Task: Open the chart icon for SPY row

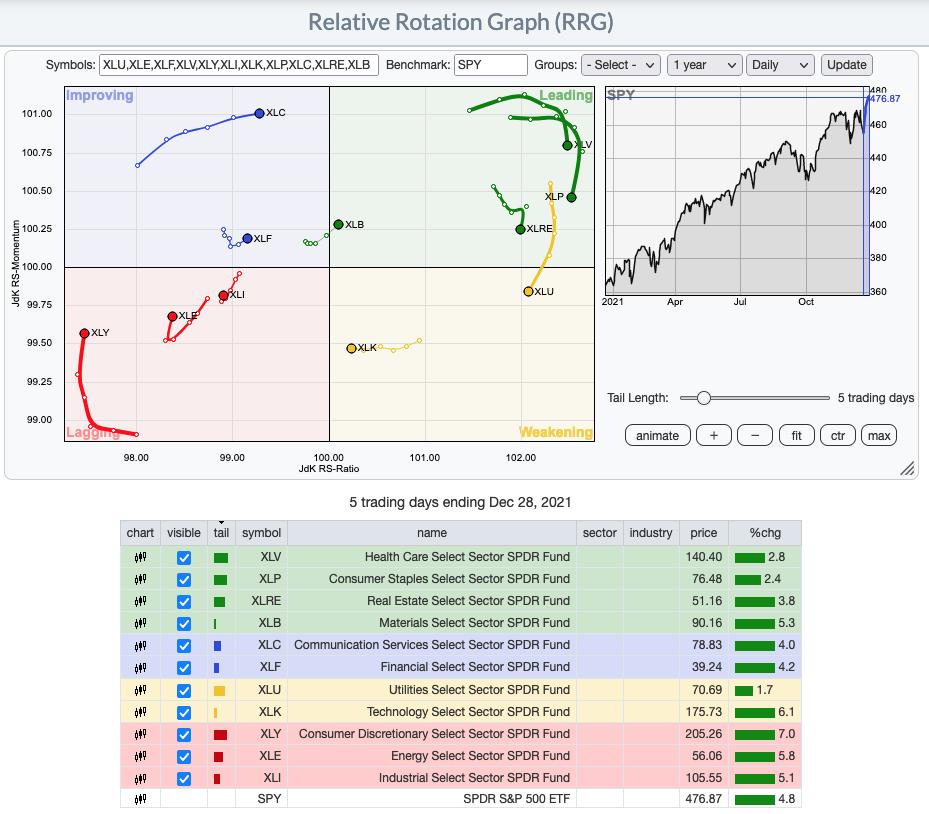Action: coord(140,799)
